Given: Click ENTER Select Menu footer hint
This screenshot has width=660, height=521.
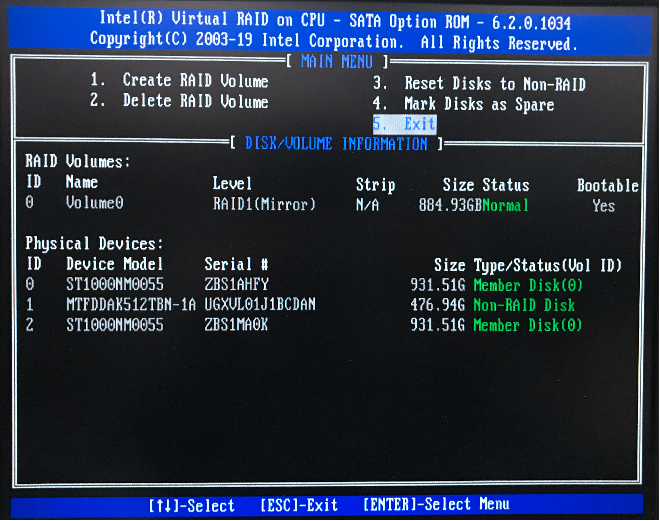Looking at the screenshot, I should click(436, 505).
